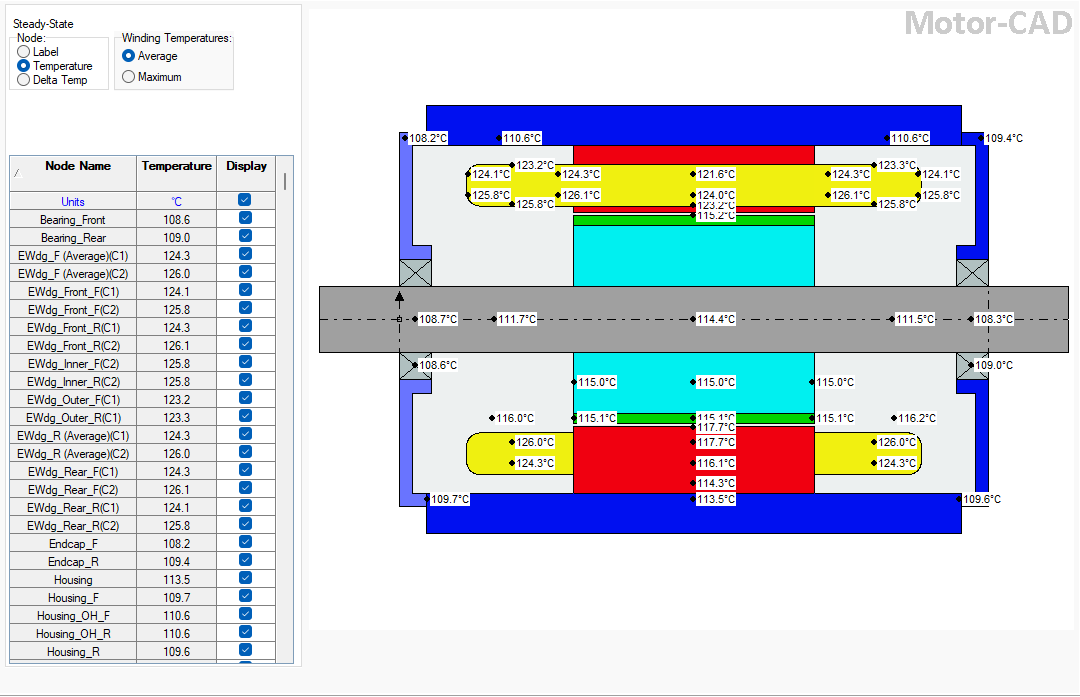
Task: Toggle the Units row display checkbox
Action: coord(245,200)
